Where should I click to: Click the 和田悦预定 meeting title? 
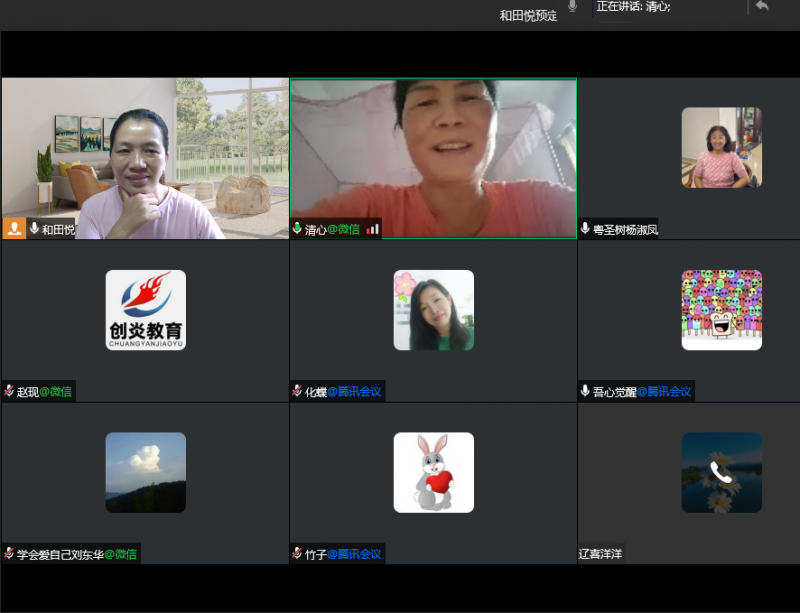click(528, 15)
